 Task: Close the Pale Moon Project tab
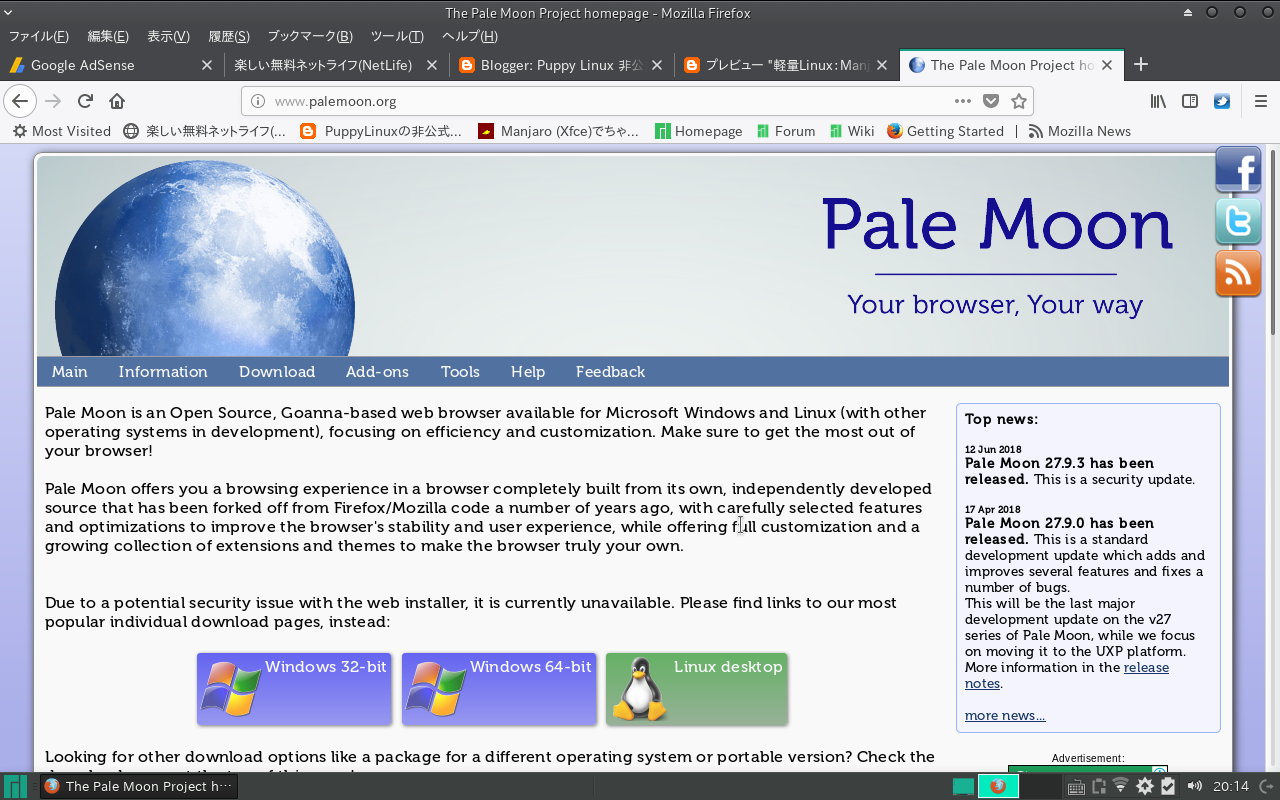coord(1107,65)
